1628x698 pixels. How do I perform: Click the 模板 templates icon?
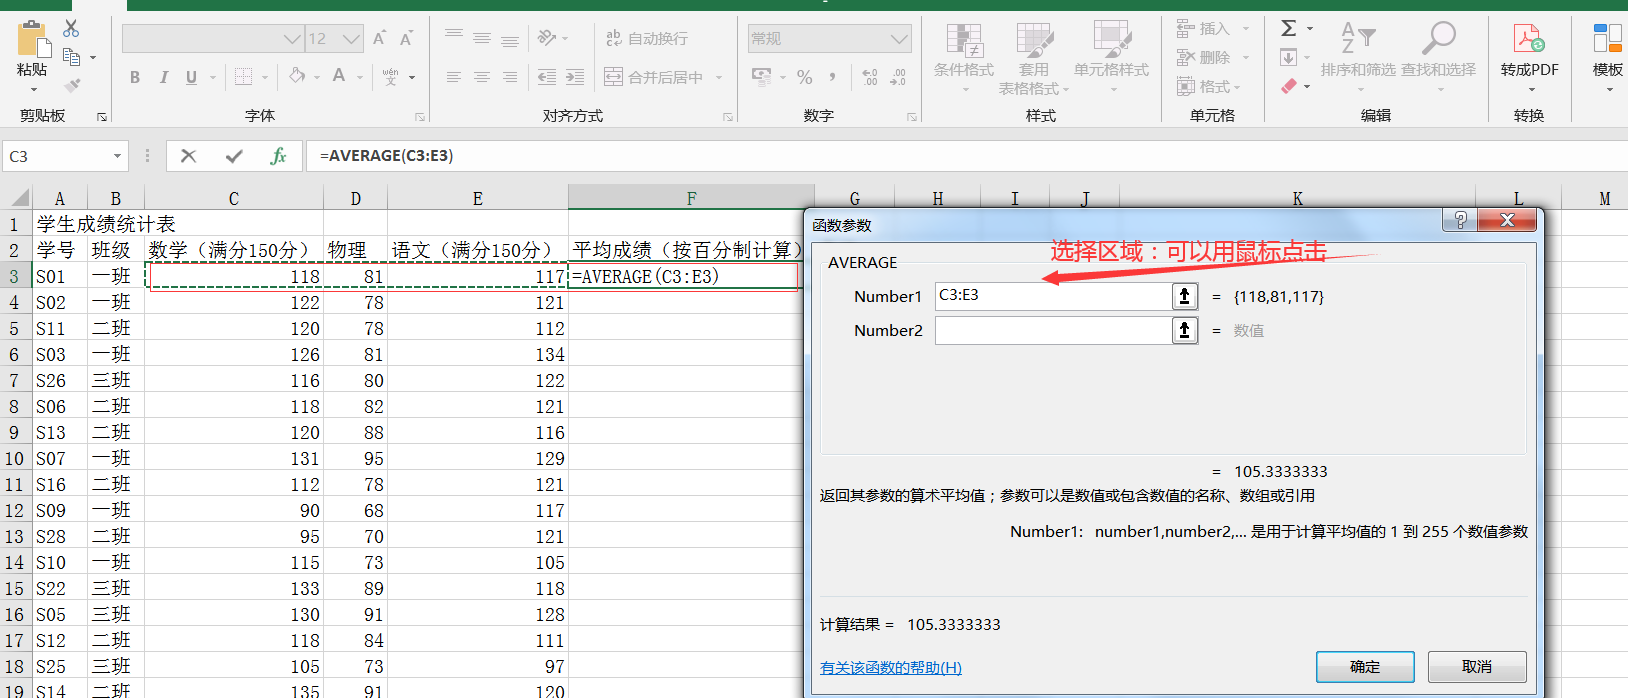1607,40
